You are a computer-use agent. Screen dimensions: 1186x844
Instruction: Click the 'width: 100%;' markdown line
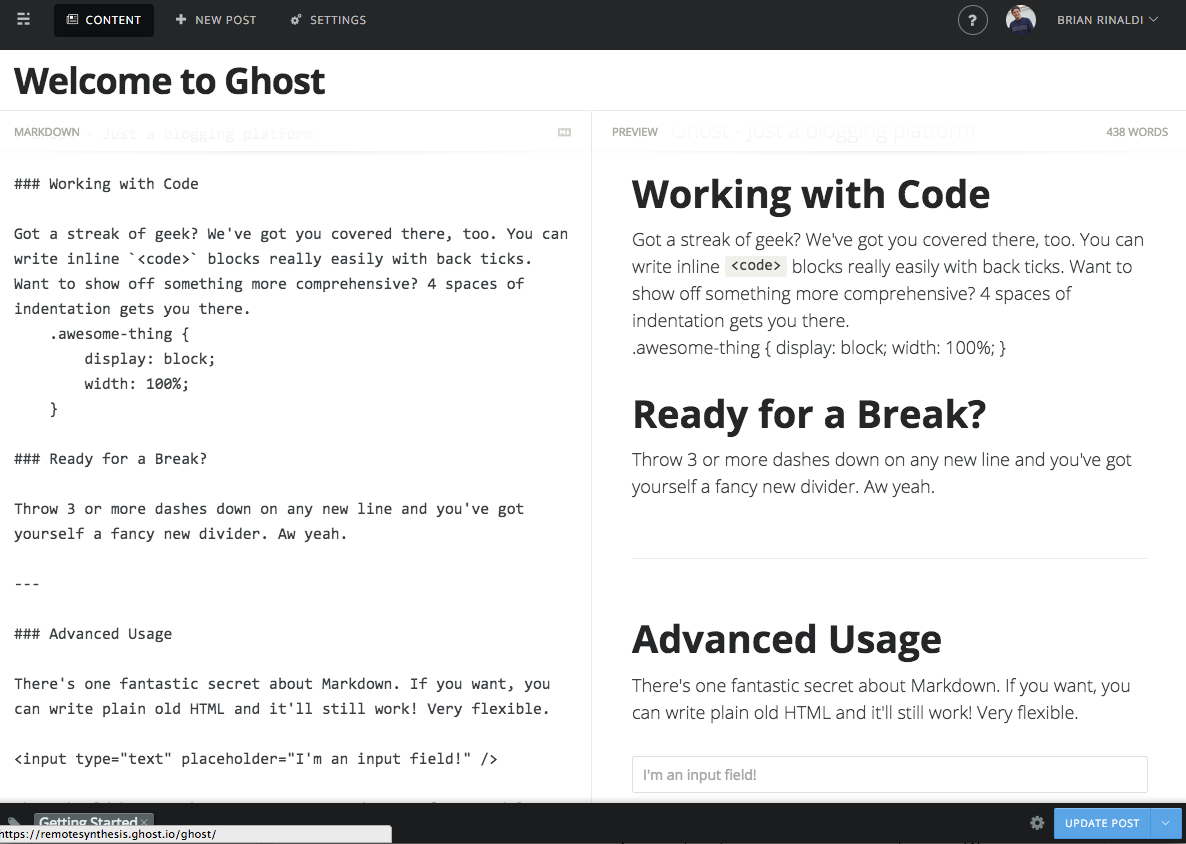pyautogui.click(x=137, y=383)
